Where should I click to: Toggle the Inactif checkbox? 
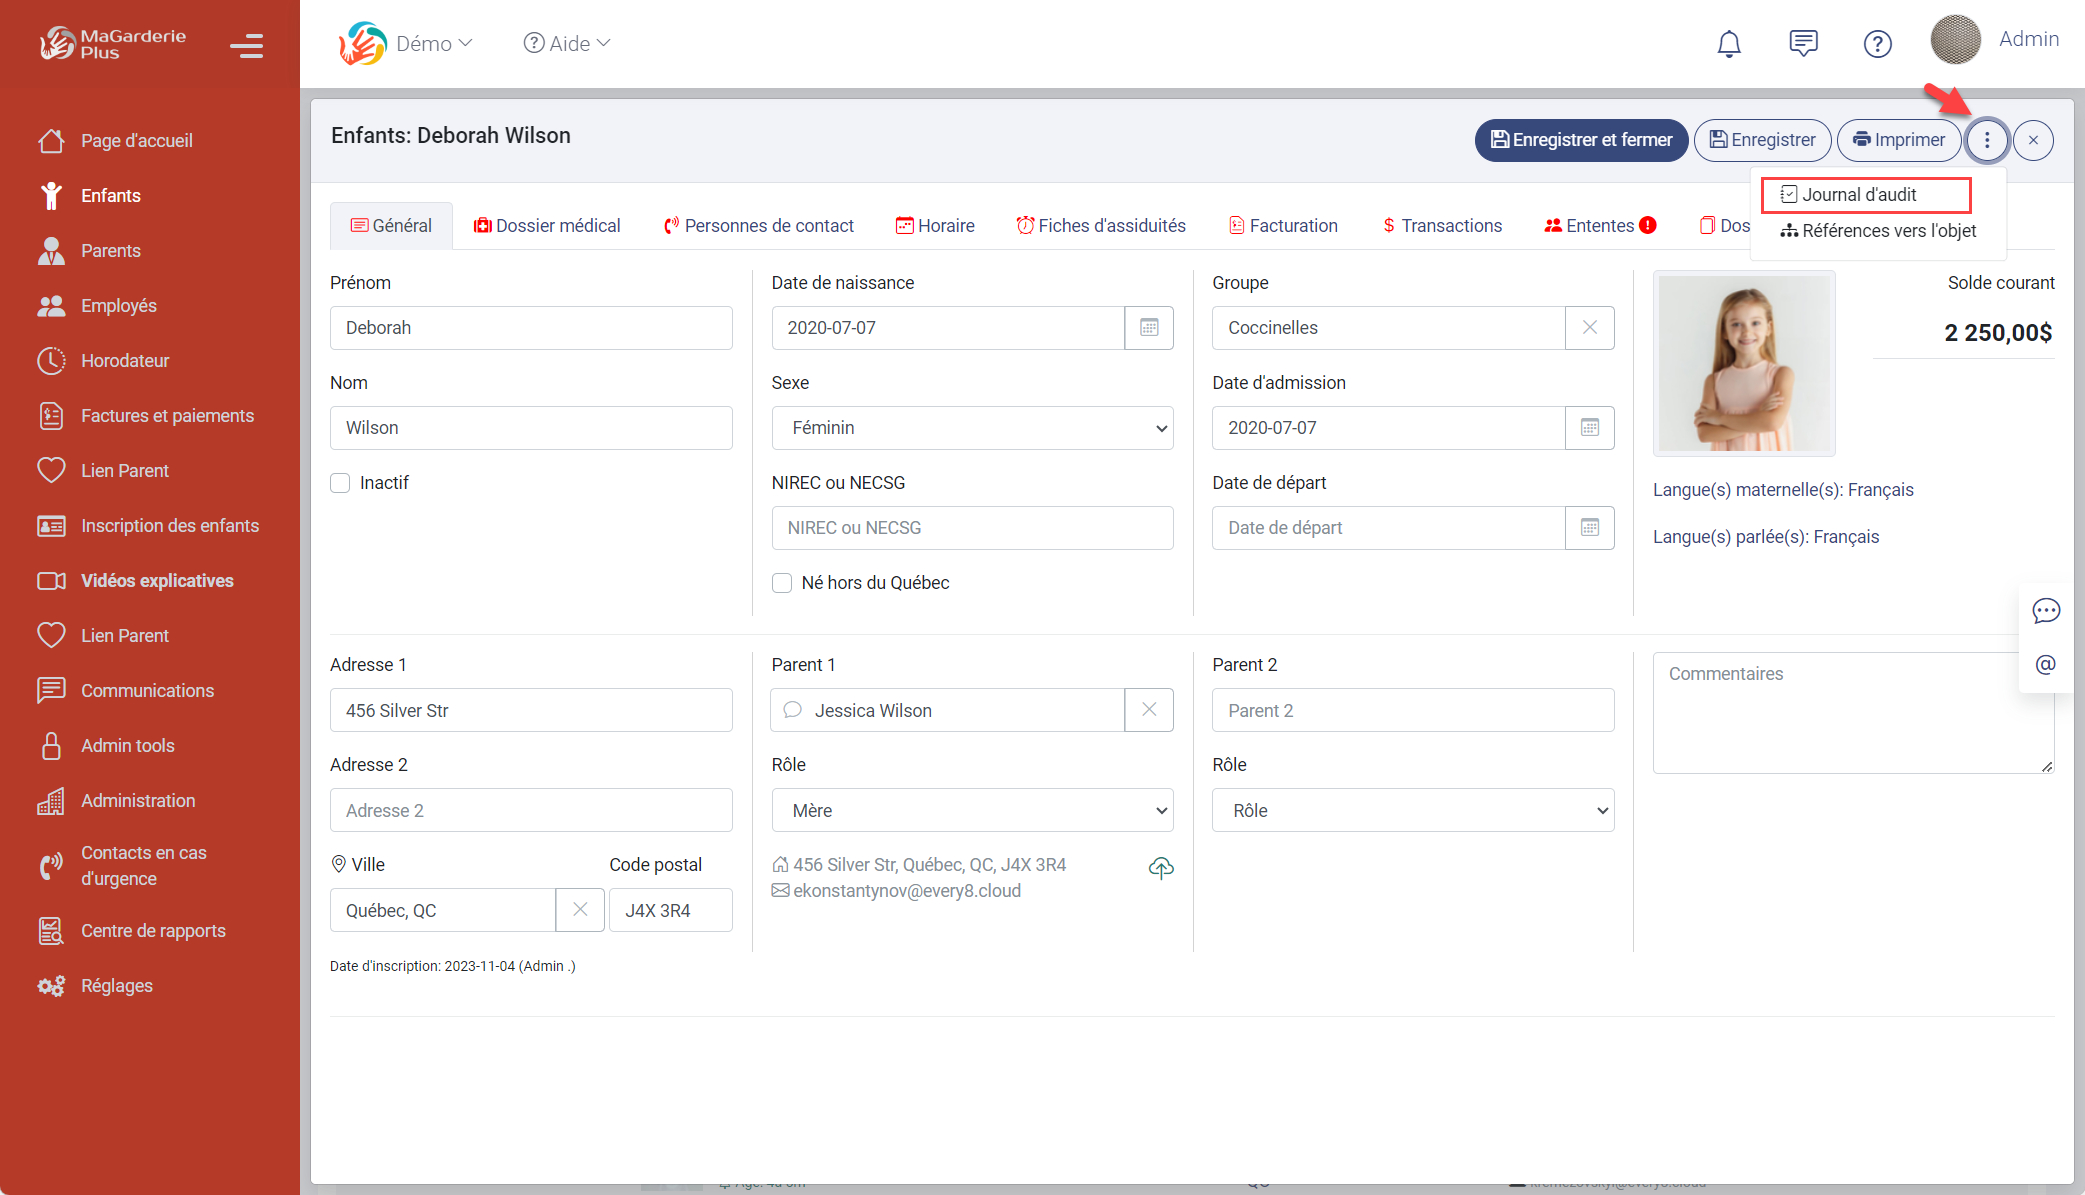click(340, 483)
